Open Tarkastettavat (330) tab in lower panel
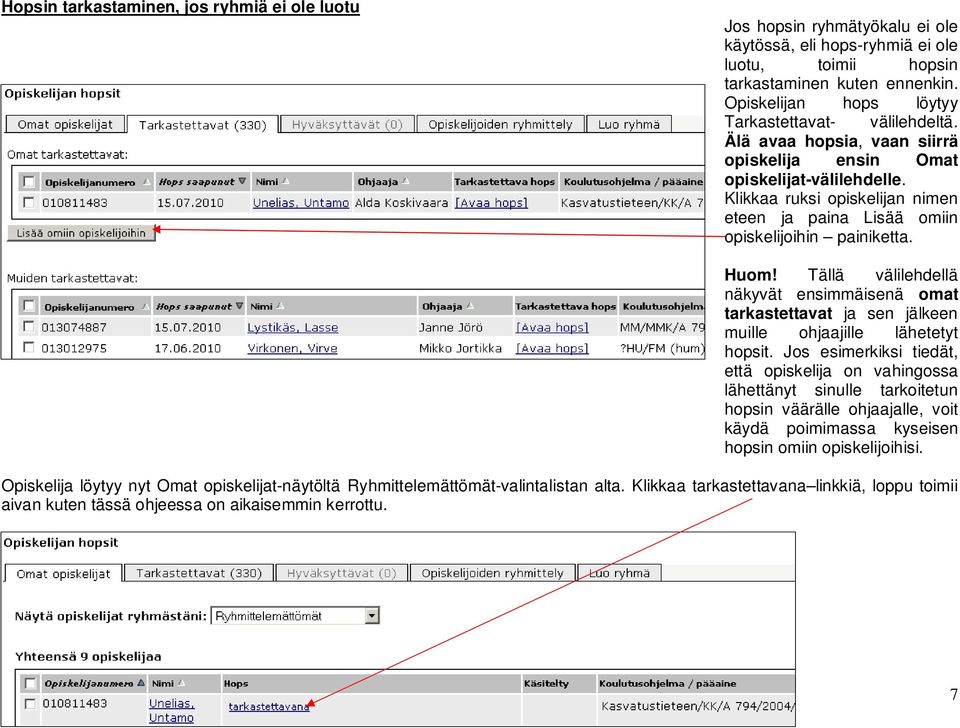 (x=199, y=573)
